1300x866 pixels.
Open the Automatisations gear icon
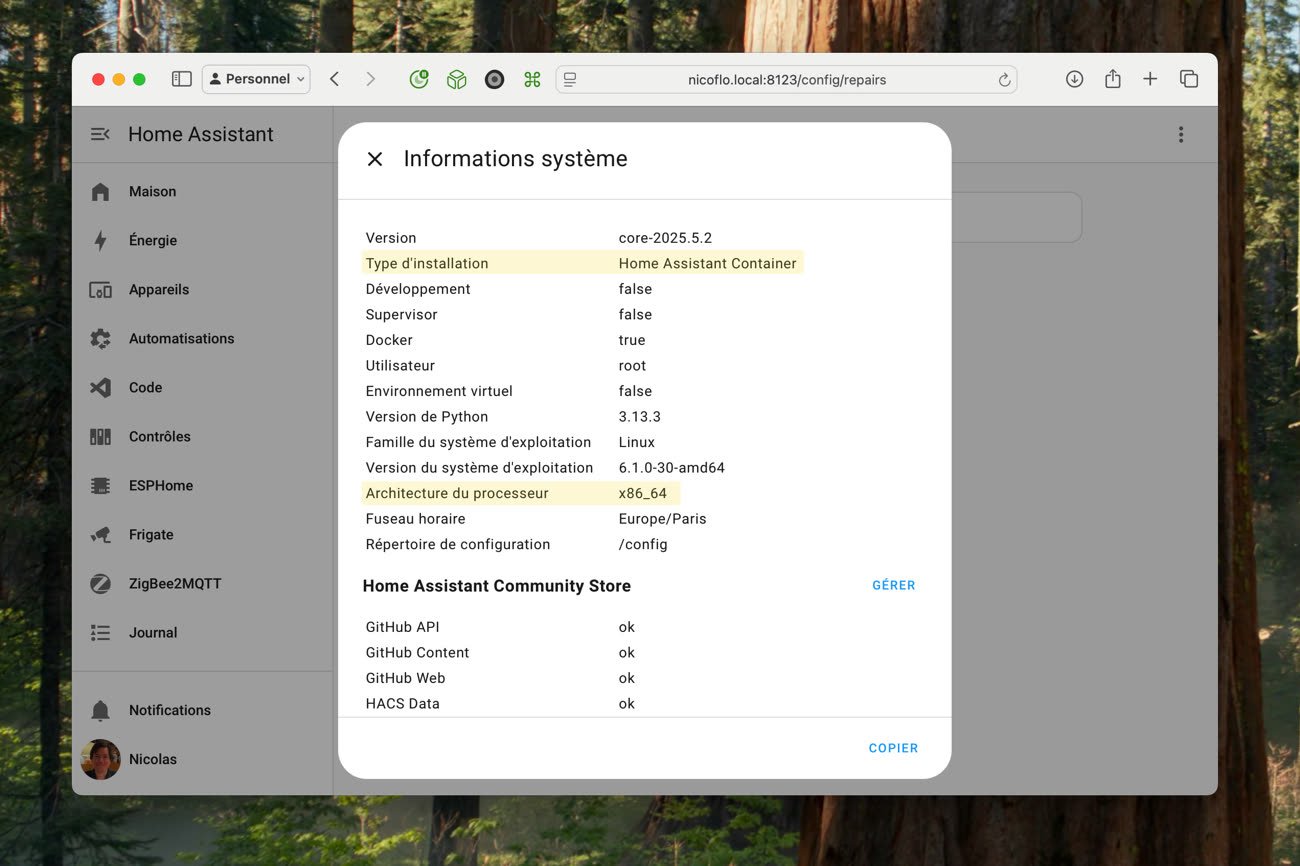(100, 339)
